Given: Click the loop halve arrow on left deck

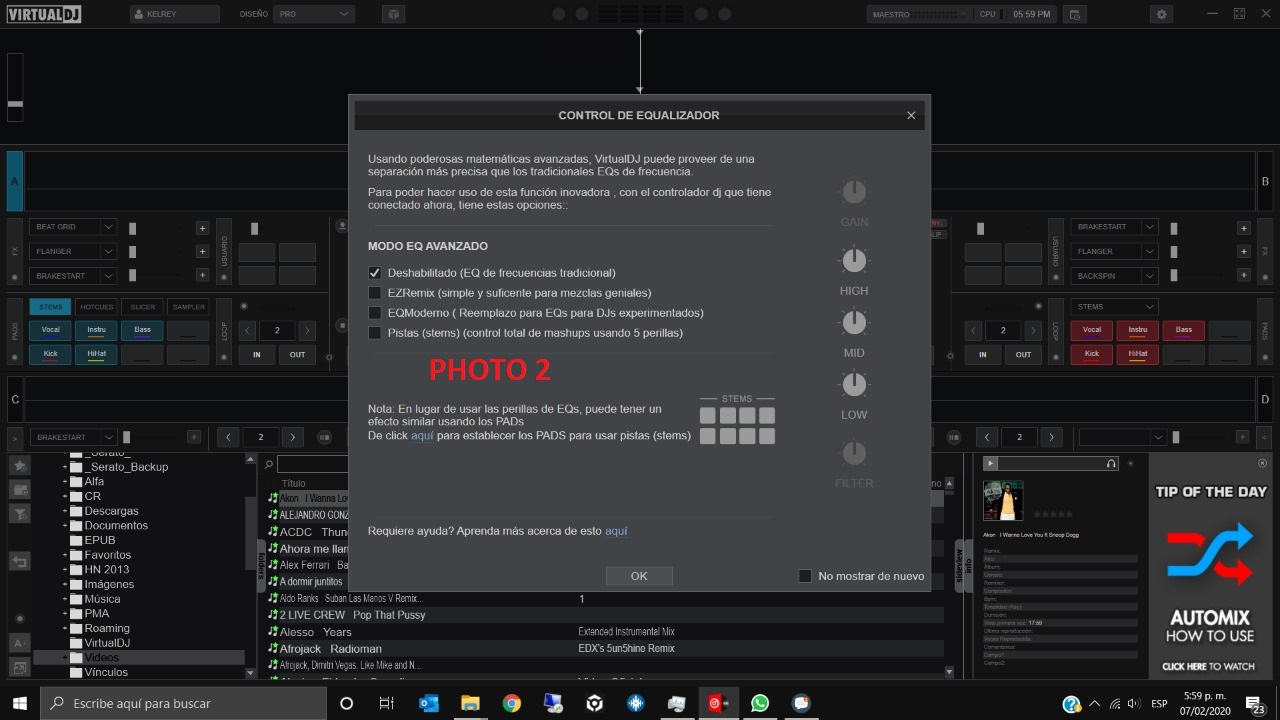Looking at the screenshot, I should [247, 330].
